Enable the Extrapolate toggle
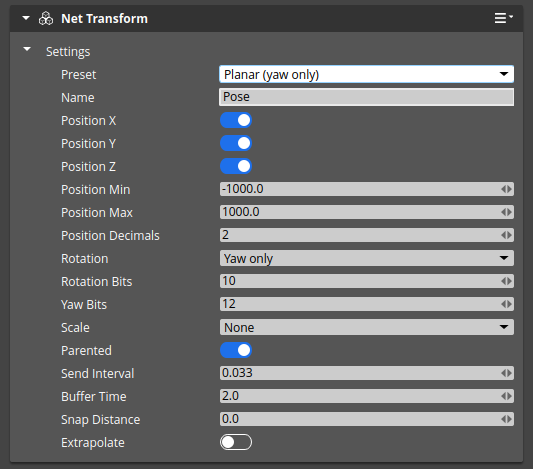This screenshot has width=533, height=469. click(236, 442)
